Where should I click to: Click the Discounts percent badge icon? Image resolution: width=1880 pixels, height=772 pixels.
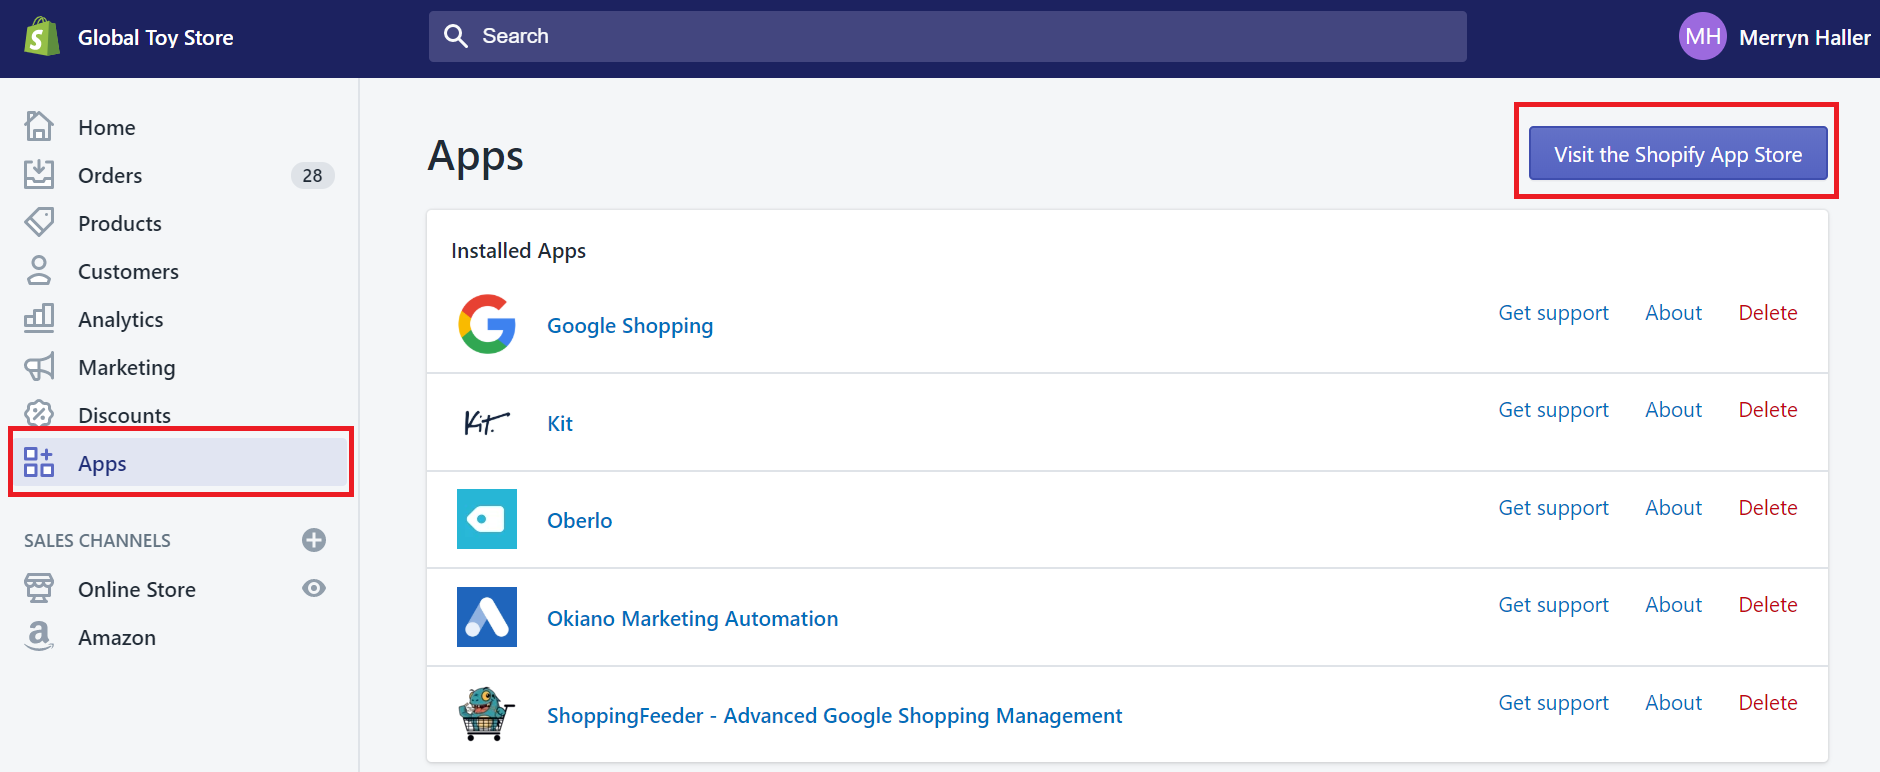(39, 413)
